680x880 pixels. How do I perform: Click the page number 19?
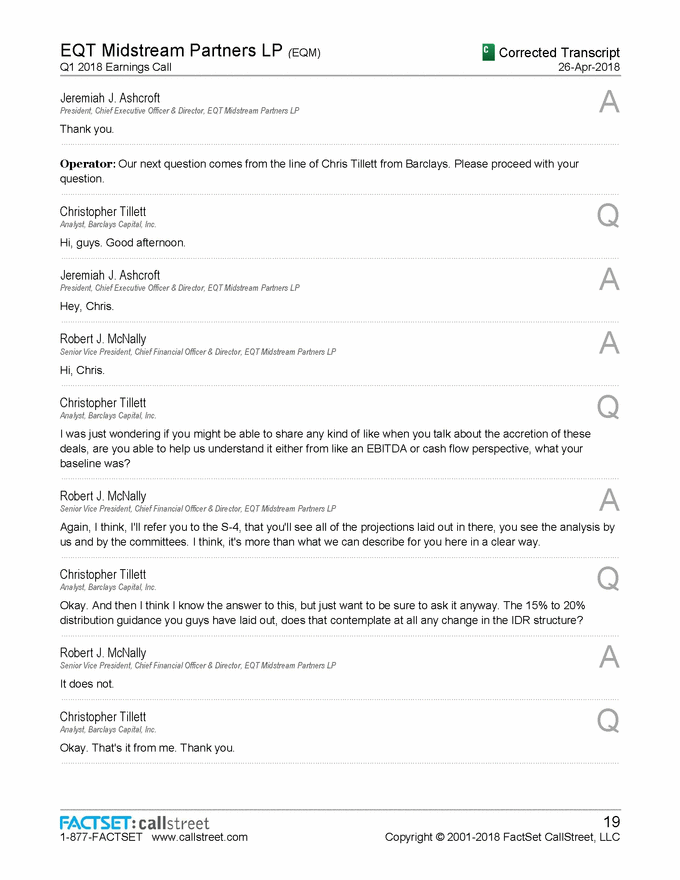pyautogui.click(x=609, y=822)
